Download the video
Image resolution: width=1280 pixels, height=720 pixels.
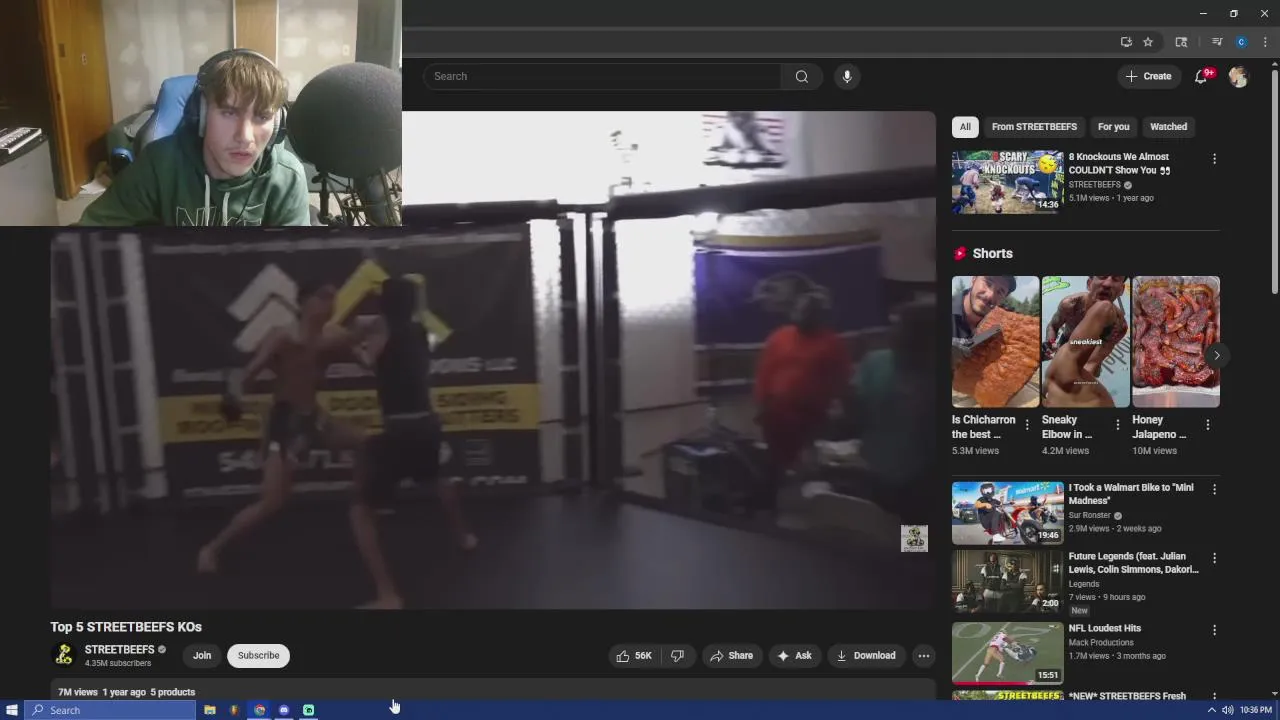click(866, 656)
